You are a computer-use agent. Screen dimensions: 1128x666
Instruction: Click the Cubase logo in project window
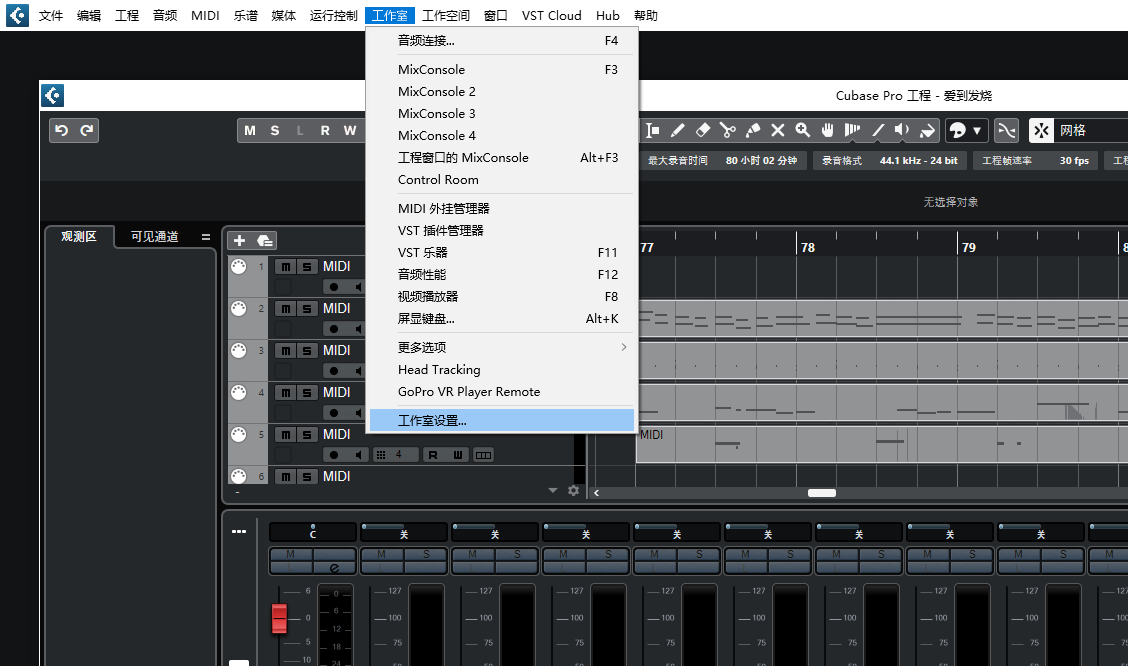pyautogui.click(x=53, y=95)
